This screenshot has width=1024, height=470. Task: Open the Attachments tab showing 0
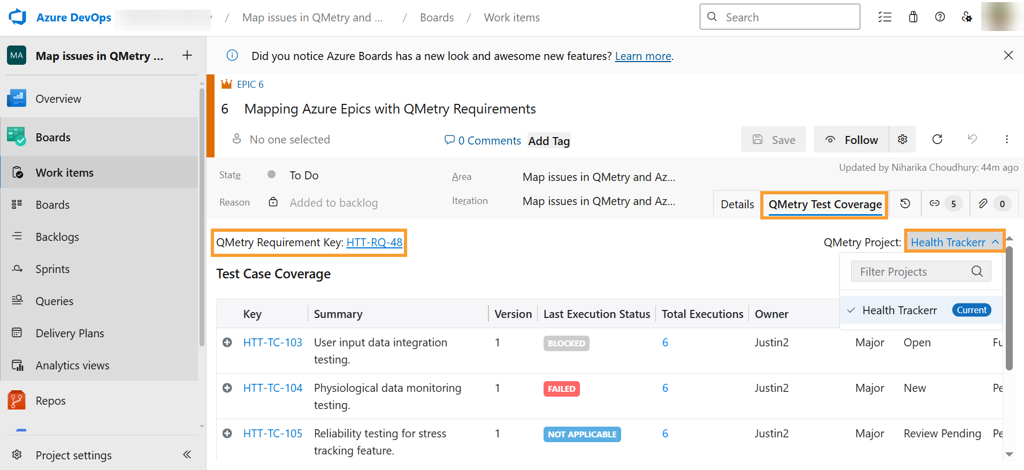(994, 204)
